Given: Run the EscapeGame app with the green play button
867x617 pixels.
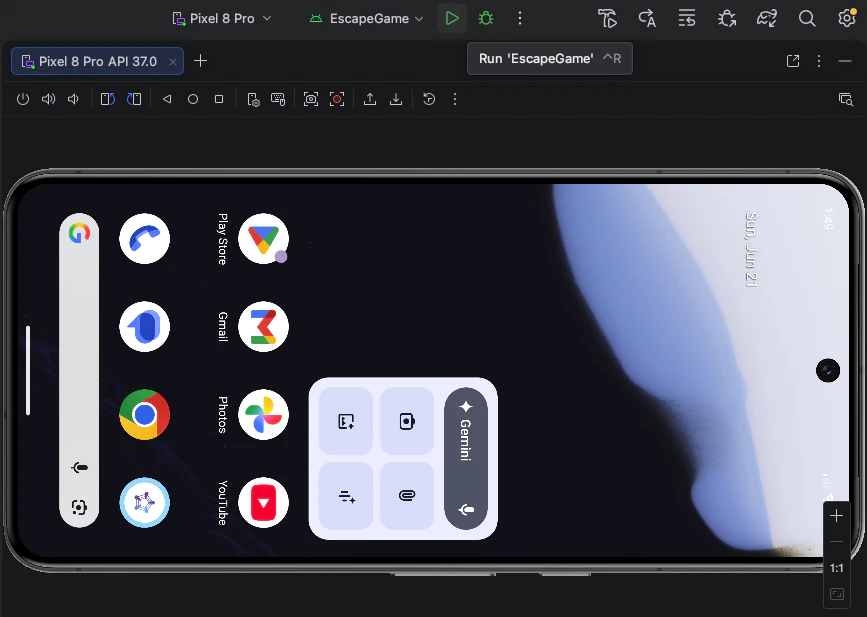Looking at the screenshot, I should [452, 18].
